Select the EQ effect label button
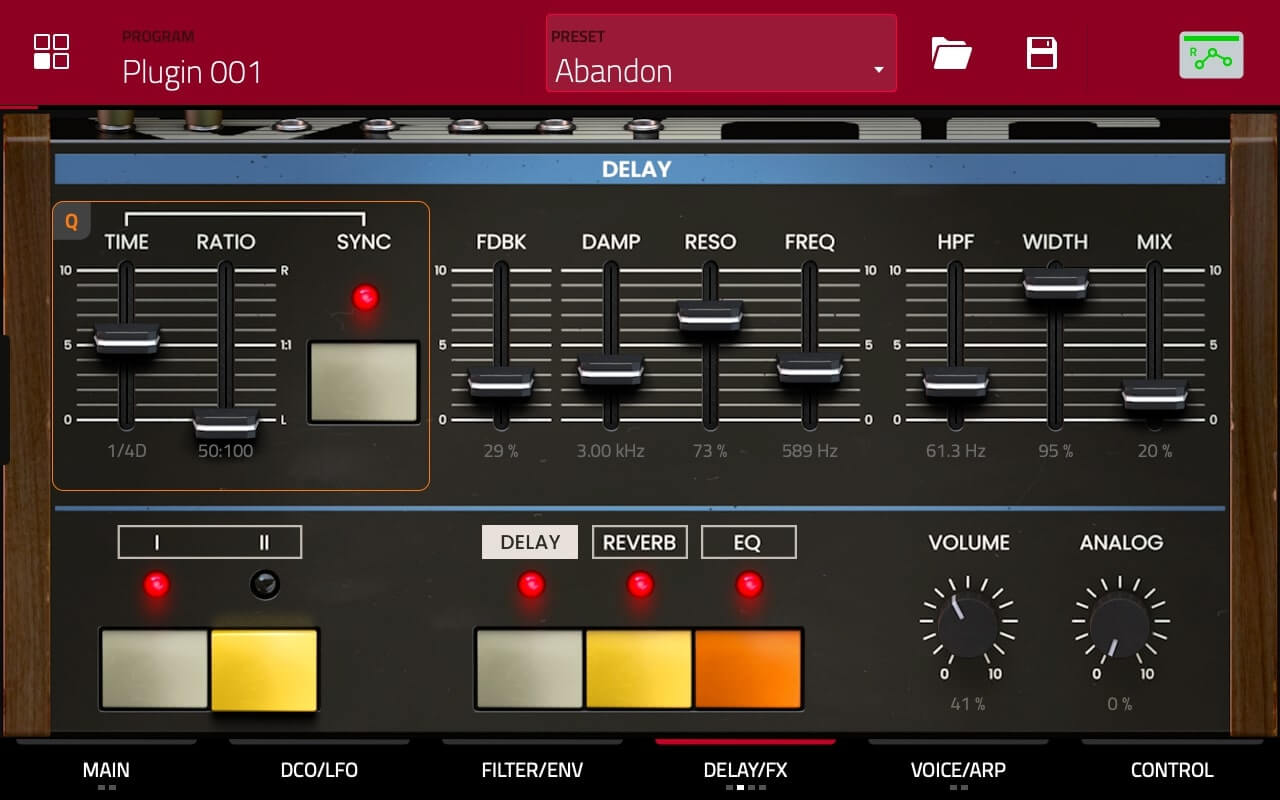Image resolution: width=1280 pixels, height=800 pixels. click(748, 542)
